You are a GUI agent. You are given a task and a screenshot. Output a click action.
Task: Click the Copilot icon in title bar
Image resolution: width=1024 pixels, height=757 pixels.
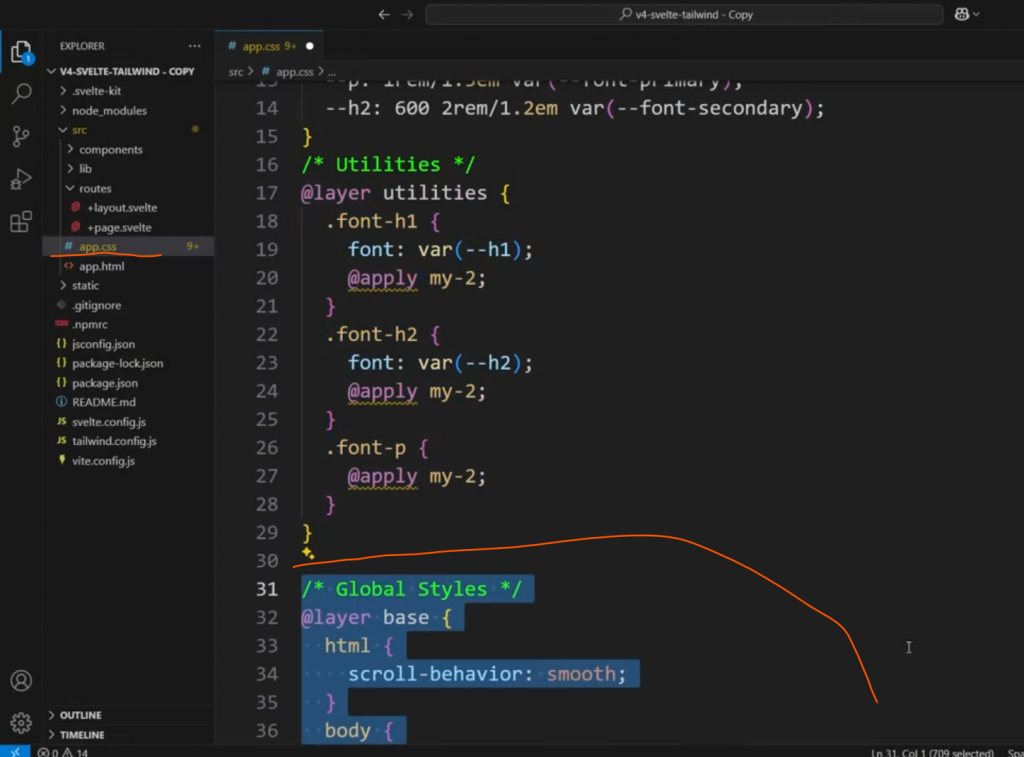963,14
